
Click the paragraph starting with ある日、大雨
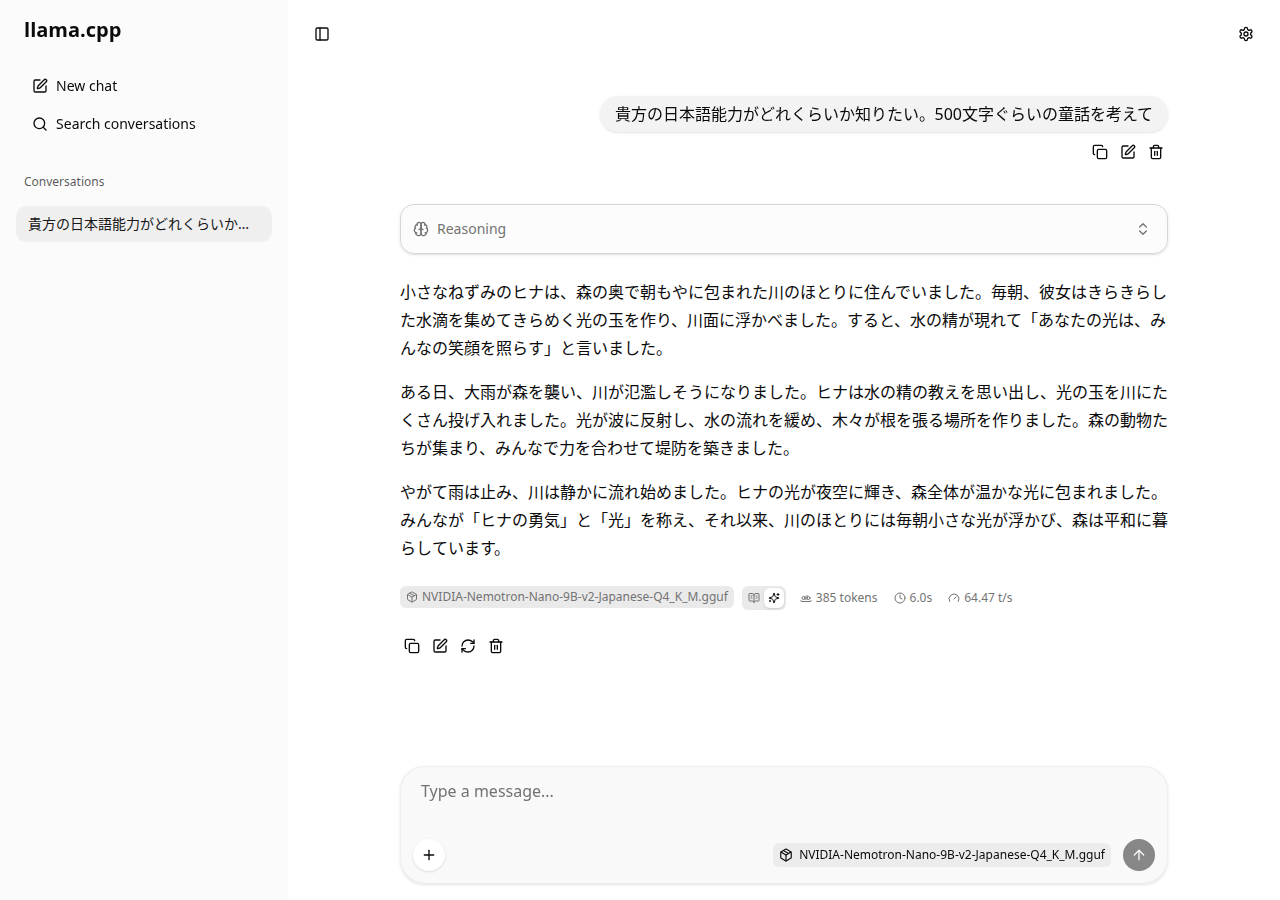coord(784,421)
